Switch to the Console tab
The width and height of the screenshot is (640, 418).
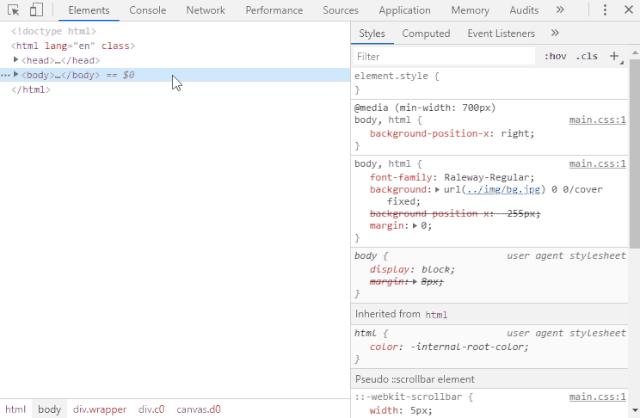point(148,10)
